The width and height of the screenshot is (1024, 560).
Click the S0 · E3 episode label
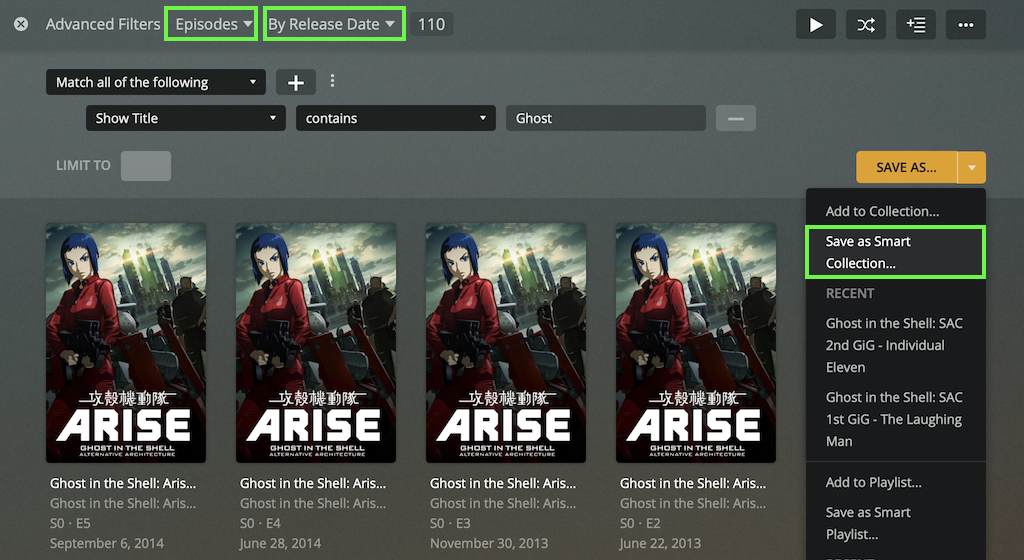(x=450, y=523)
